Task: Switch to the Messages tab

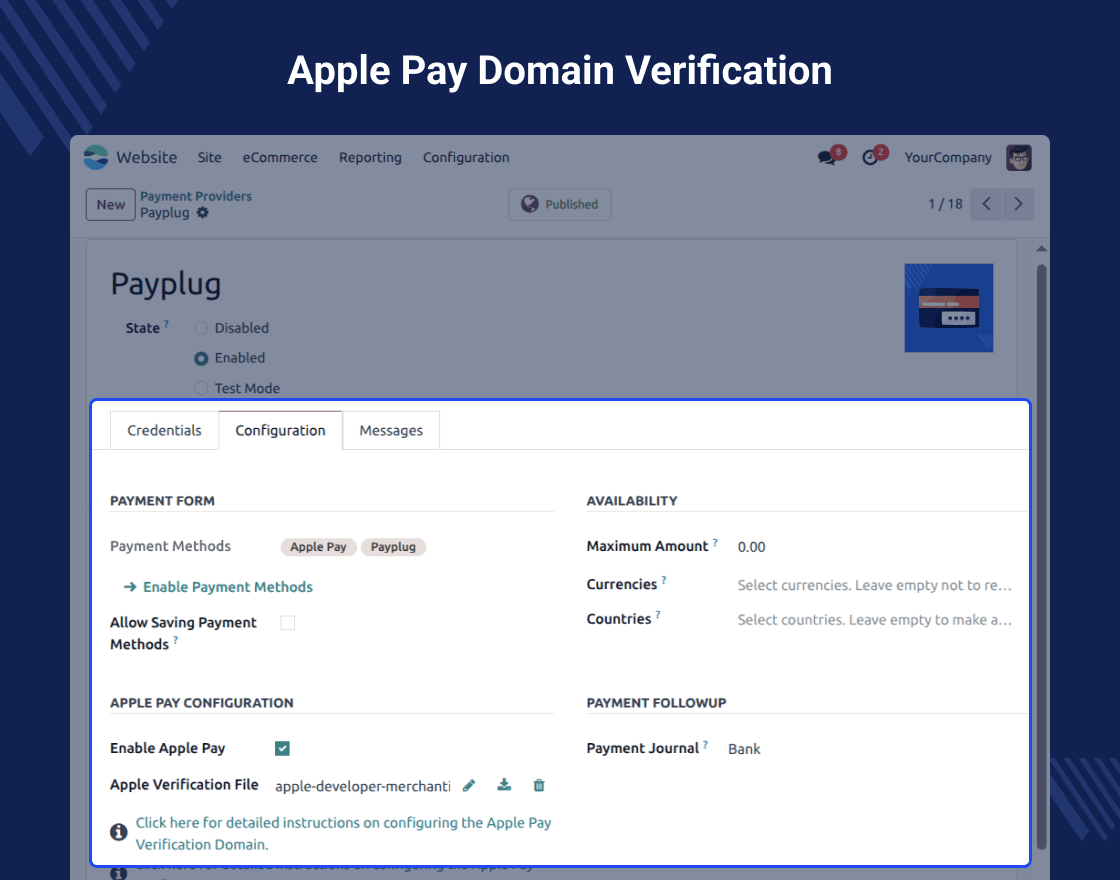Action: 391,430
